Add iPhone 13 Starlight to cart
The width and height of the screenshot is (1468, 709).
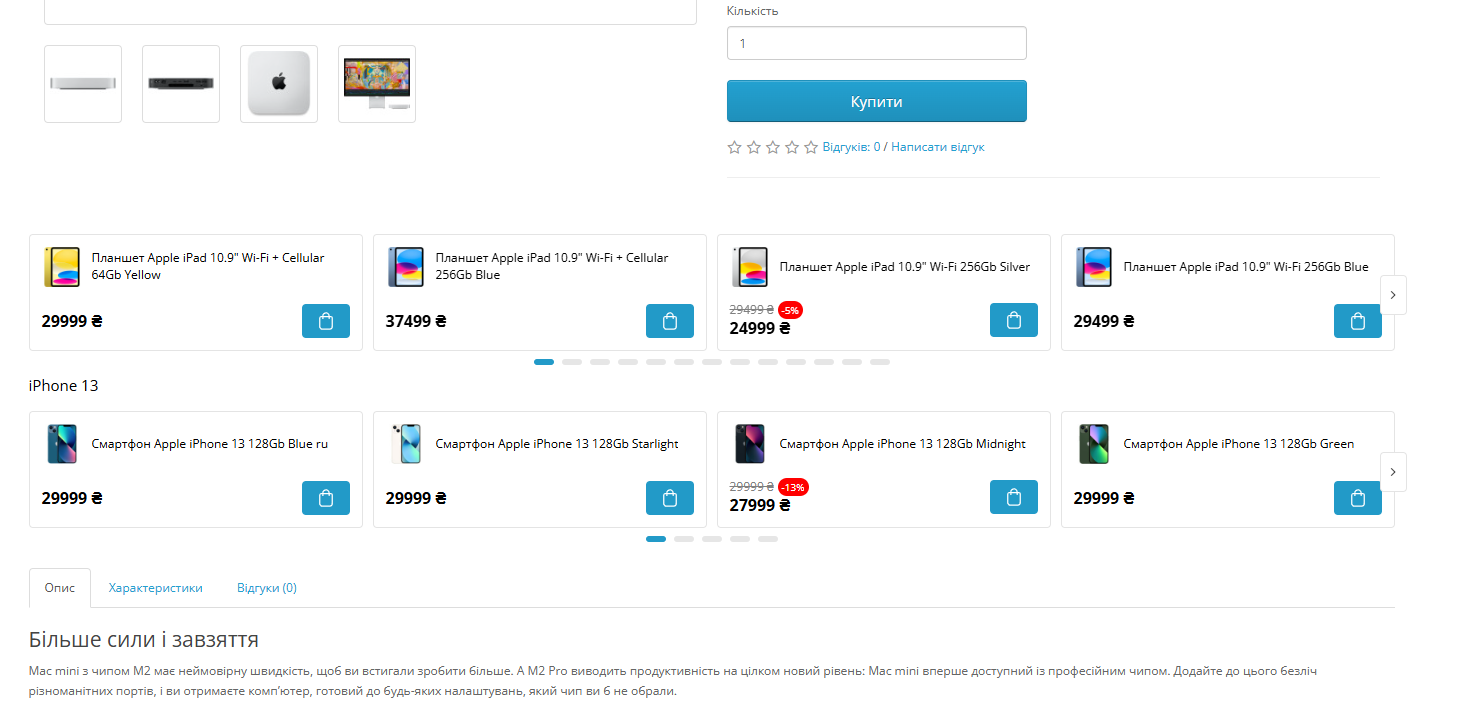point(670,498)
